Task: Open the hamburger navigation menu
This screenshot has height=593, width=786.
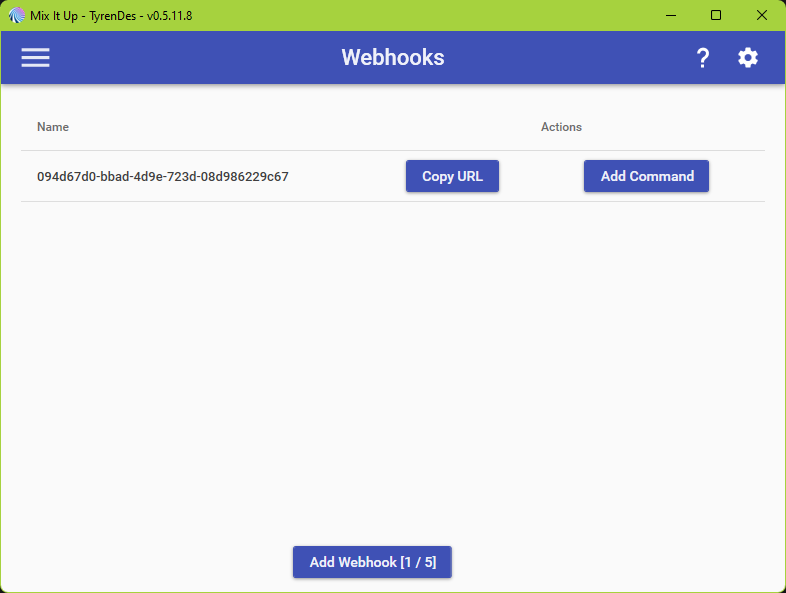Action: [36, 58]
